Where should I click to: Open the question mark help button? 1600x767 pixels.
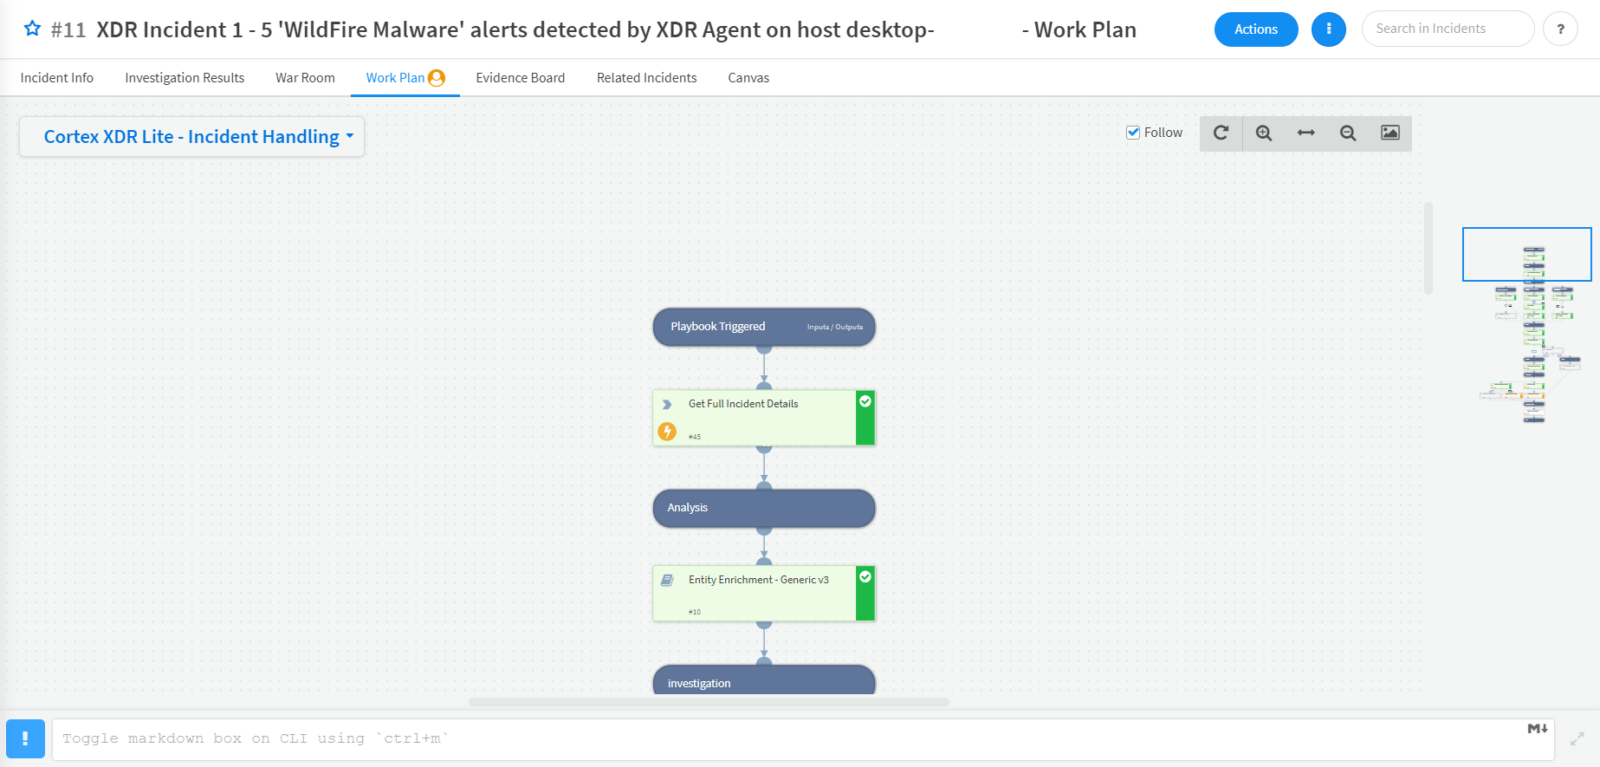1560,29
